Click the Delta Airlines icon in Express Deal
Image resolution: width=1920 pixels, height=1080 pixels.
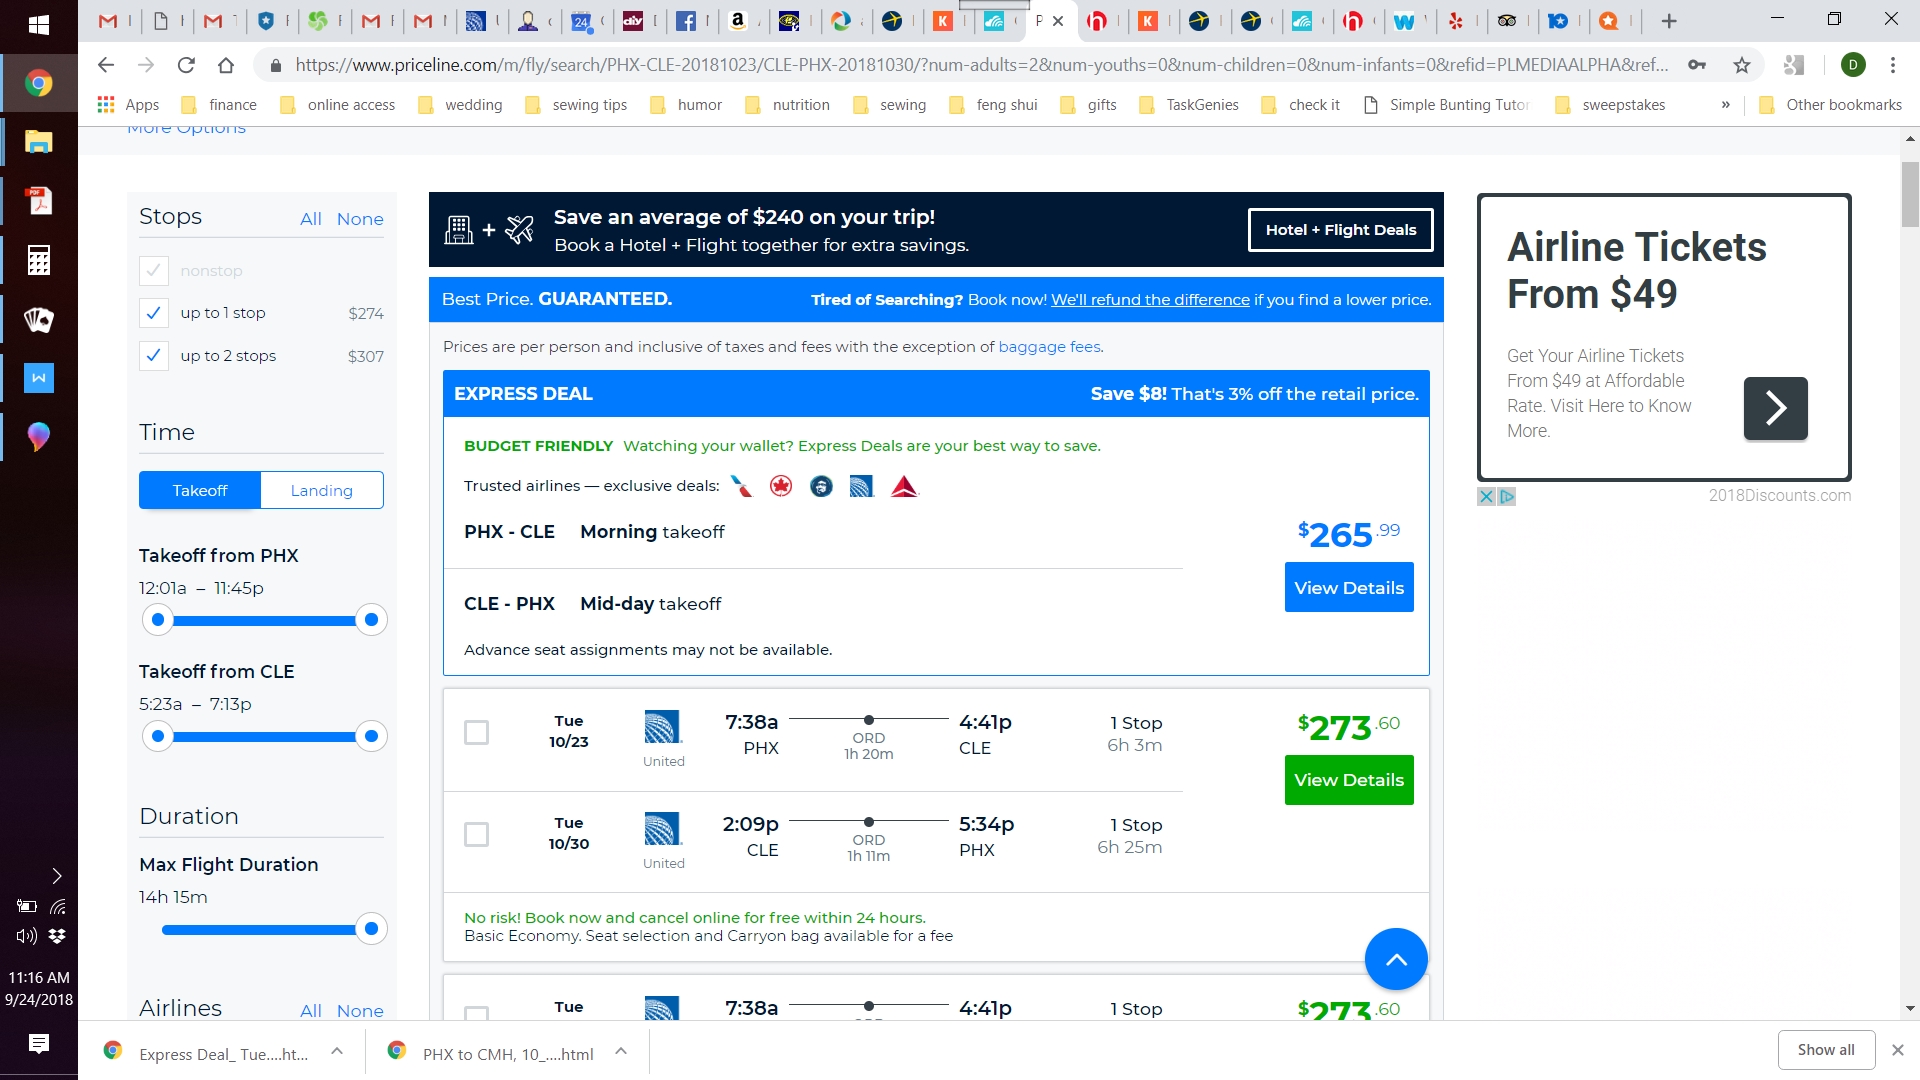click(901, 487)
